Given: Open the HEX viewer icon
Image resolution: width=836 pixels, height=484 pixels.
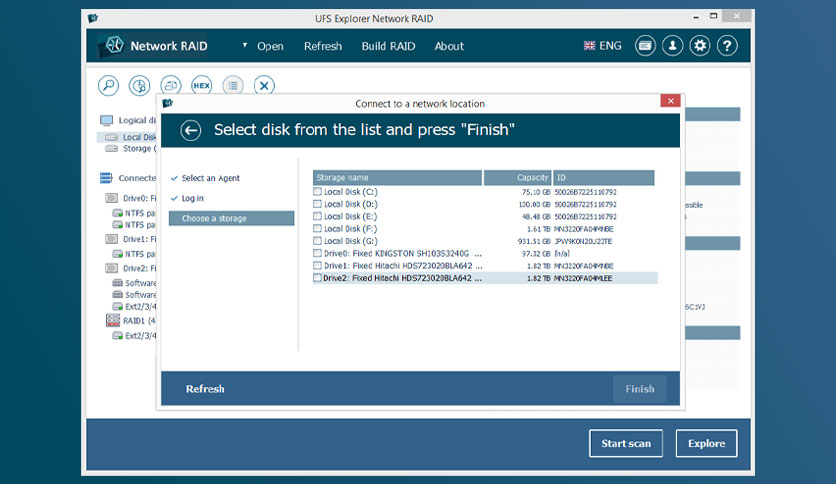Looking at the screenshot, I should coord(202,85).
